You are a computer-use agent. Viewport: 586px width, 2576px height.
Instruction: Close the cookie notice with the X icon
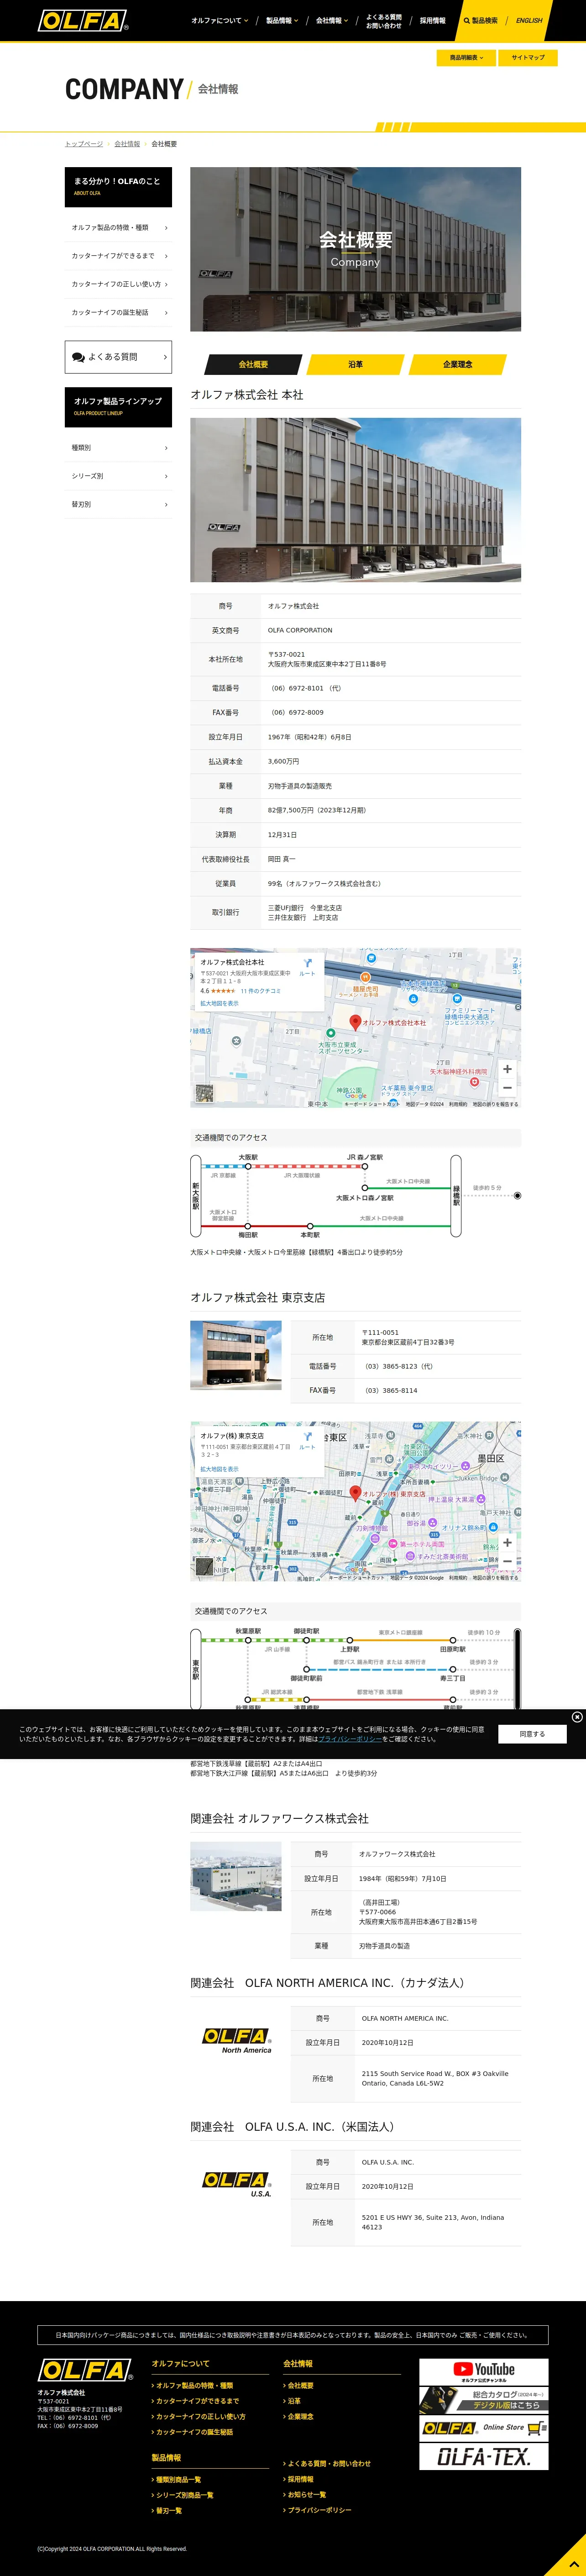(577, 1717)
